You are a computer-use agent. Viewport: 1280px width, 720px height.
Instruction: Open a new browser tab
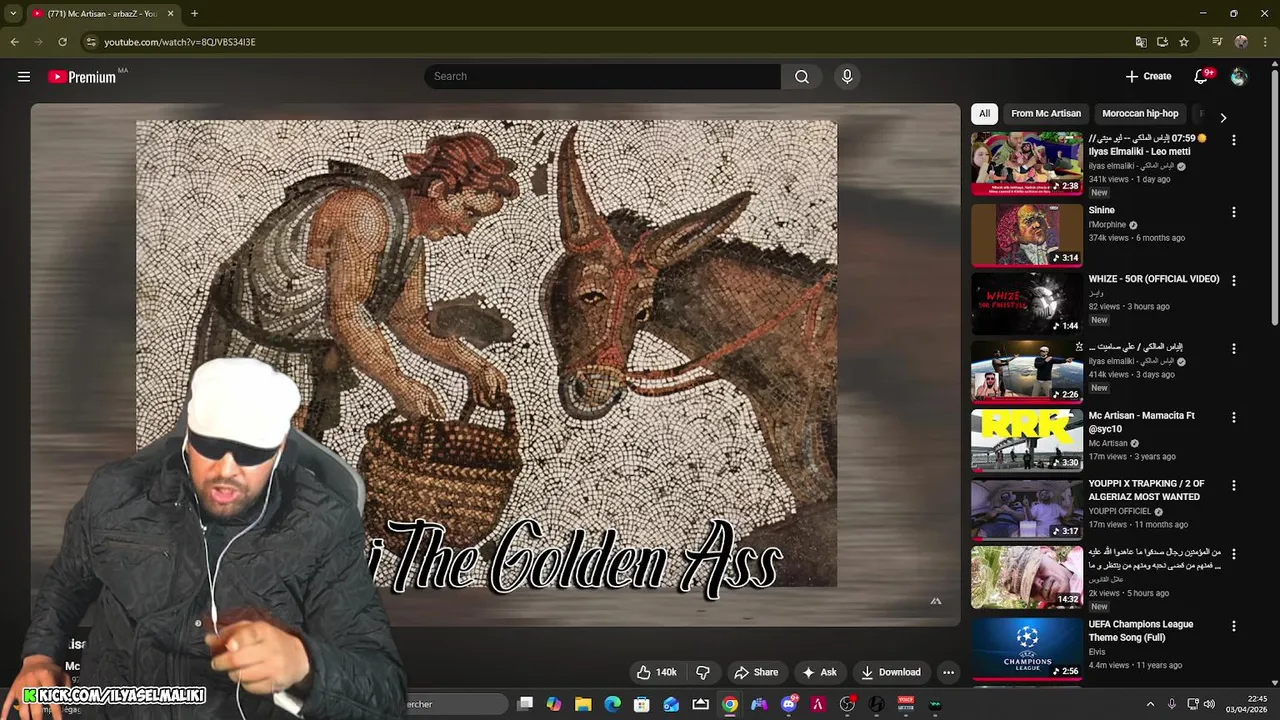tap(194, 14)
